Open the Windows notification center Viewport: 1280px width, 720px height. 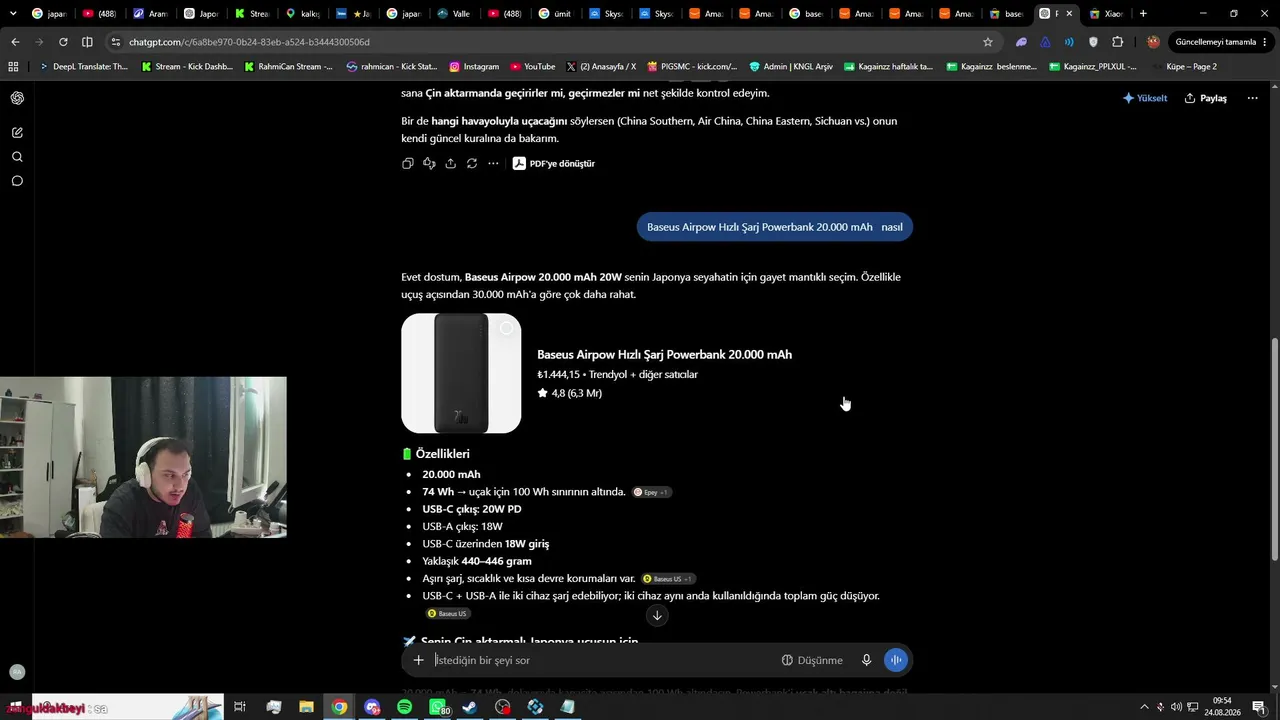pos(1260,707)
